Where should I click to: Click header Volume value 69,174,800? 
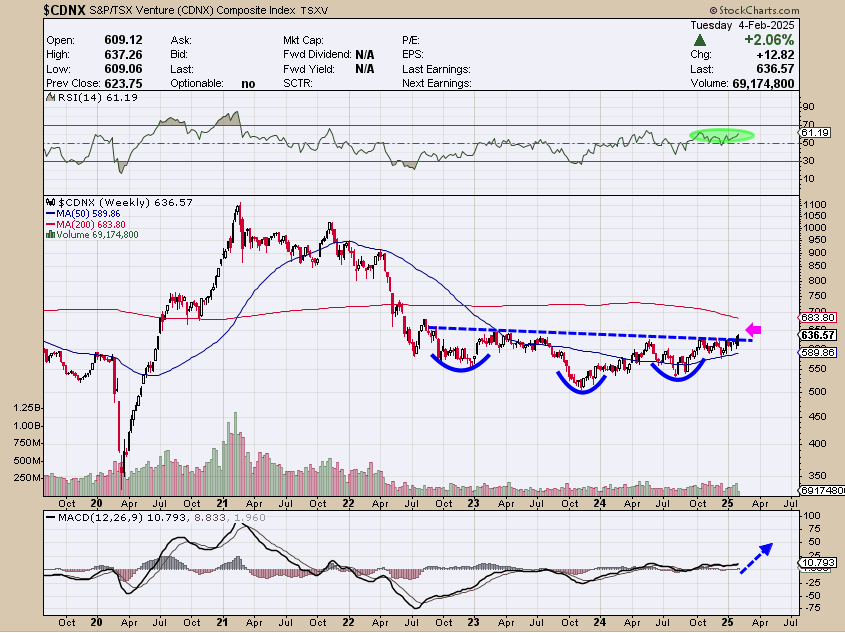(763, 84)
